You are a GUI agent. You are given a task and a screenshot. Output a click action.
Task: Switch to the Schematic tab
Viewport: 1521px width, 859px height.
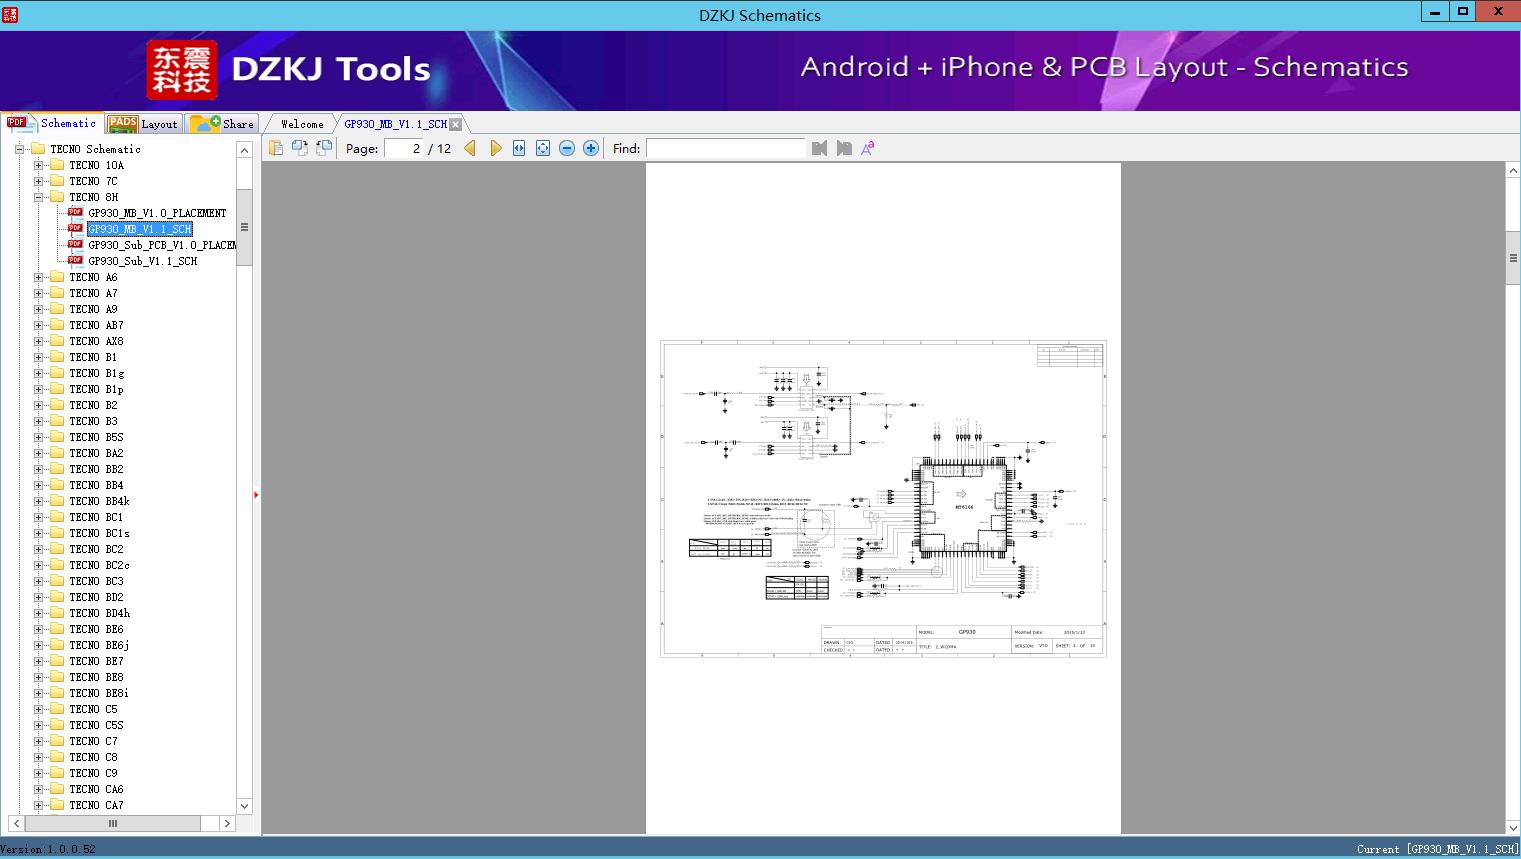52,123
